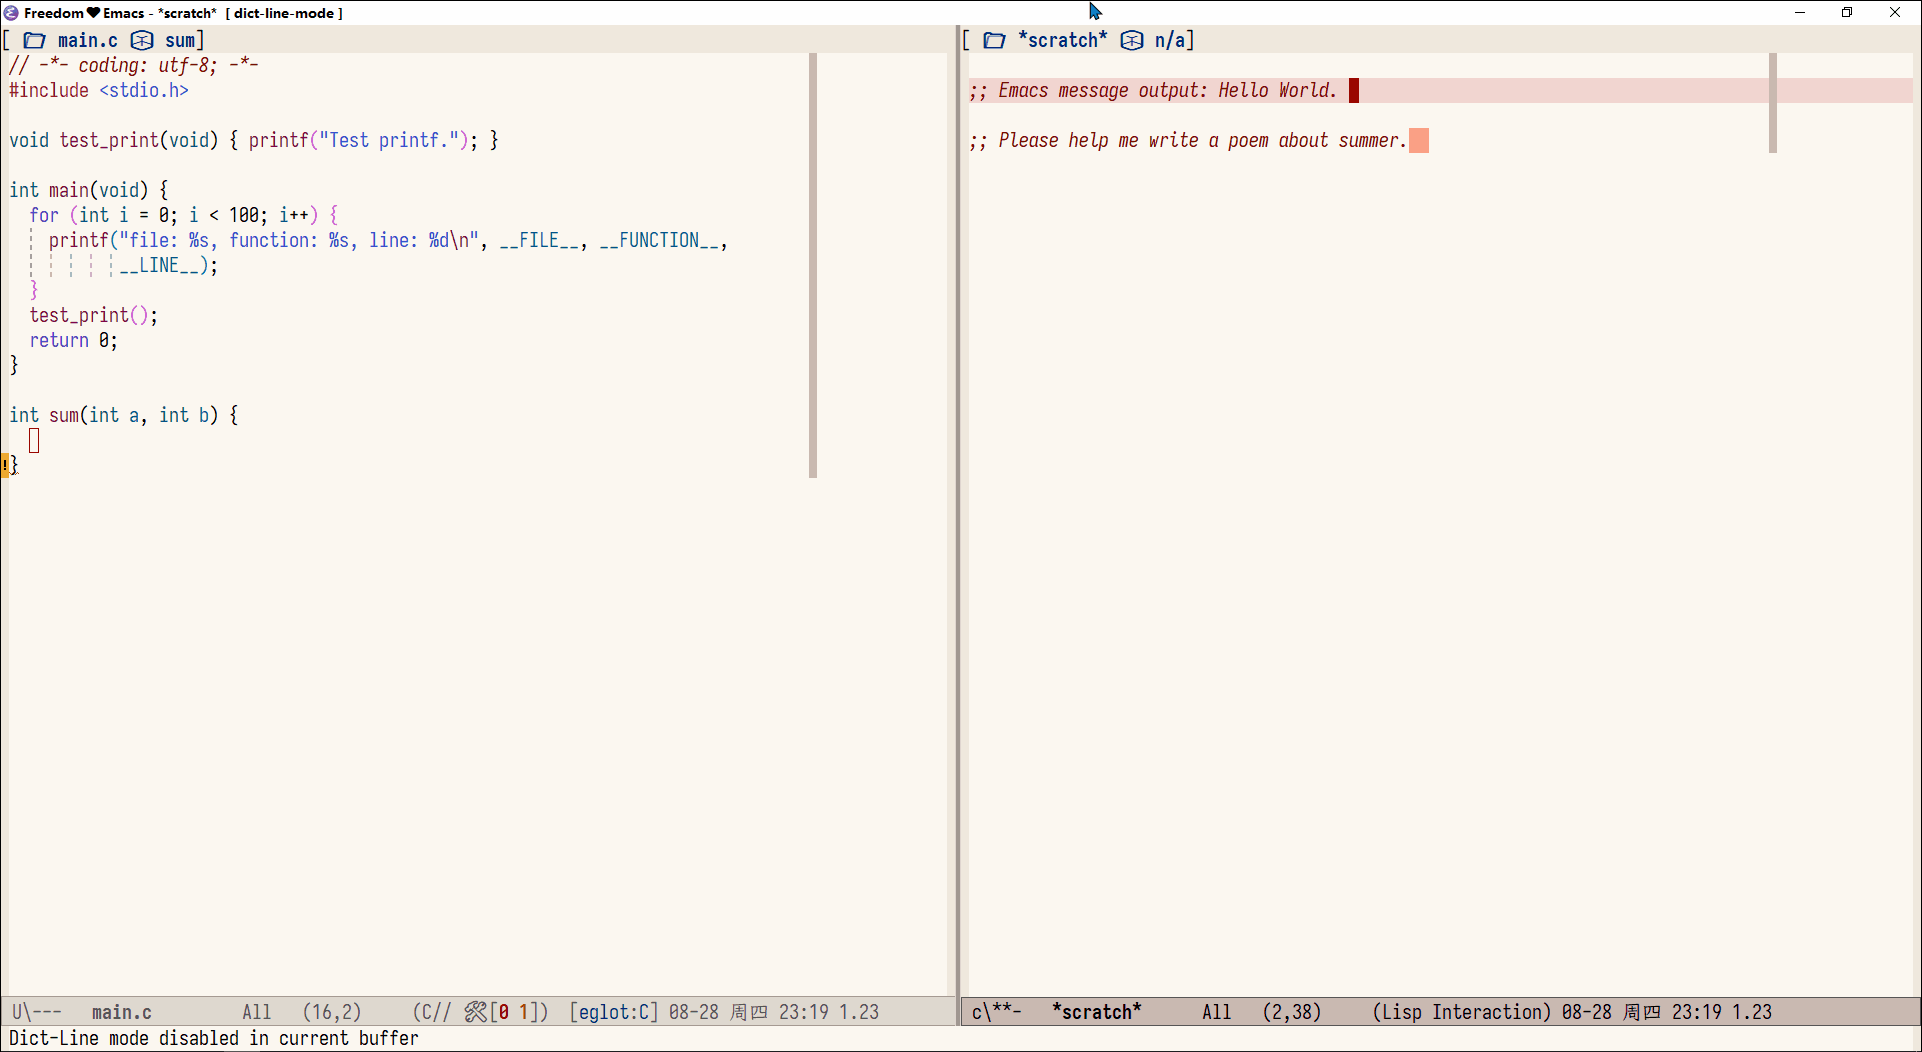
Task: Click the cube icon before n/a header
Action: (1132, 40)
